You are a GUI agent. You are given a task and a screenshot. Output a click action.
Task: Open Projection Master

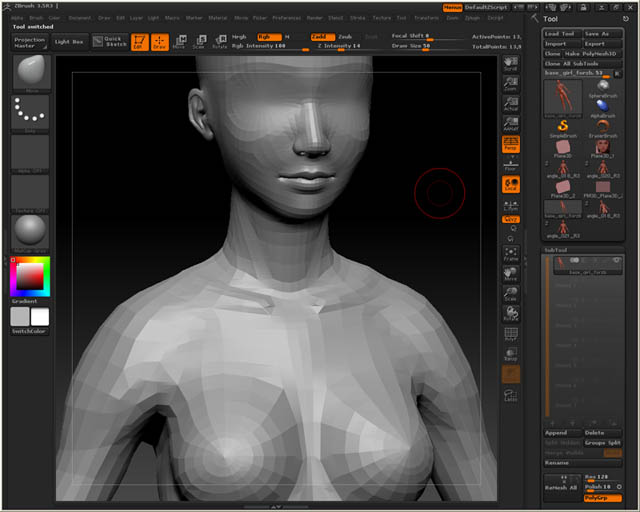(x=30, y=42)
